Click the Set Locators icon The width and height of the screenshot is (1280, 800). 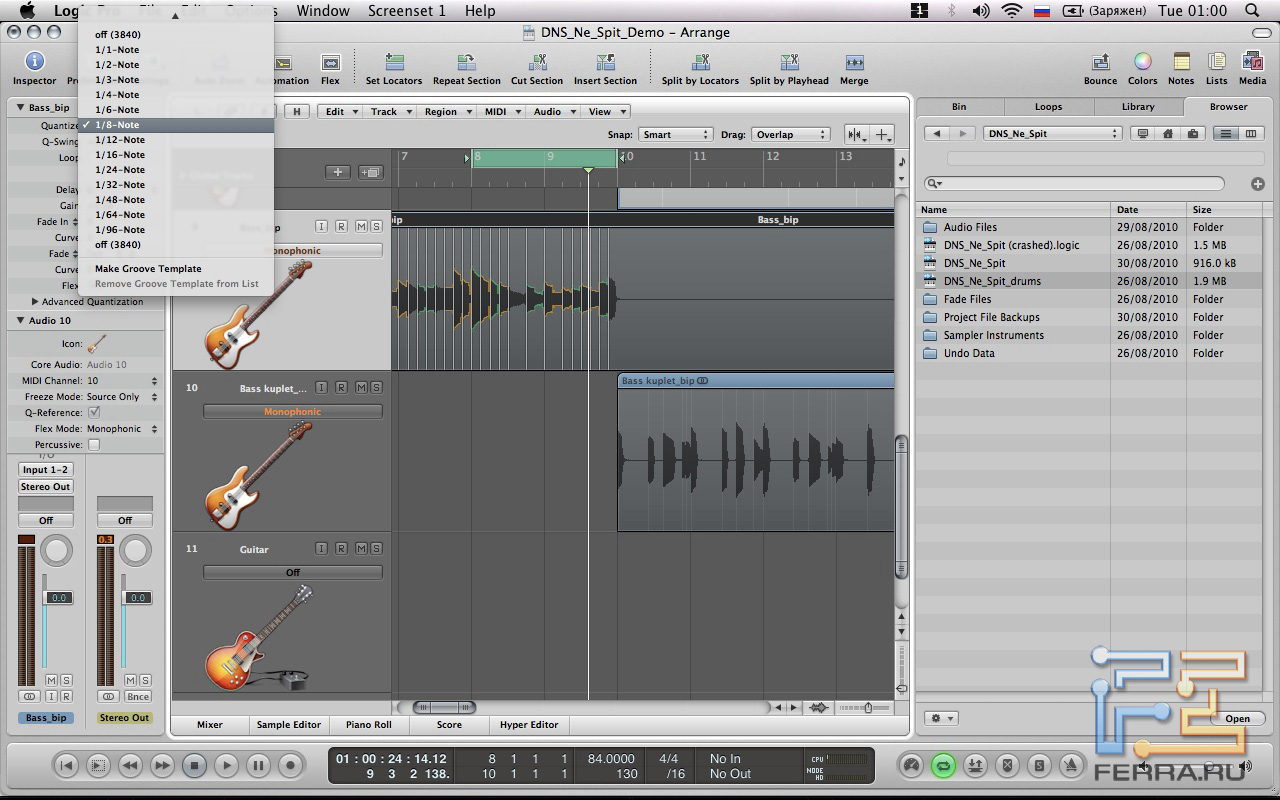coord(394,63)
